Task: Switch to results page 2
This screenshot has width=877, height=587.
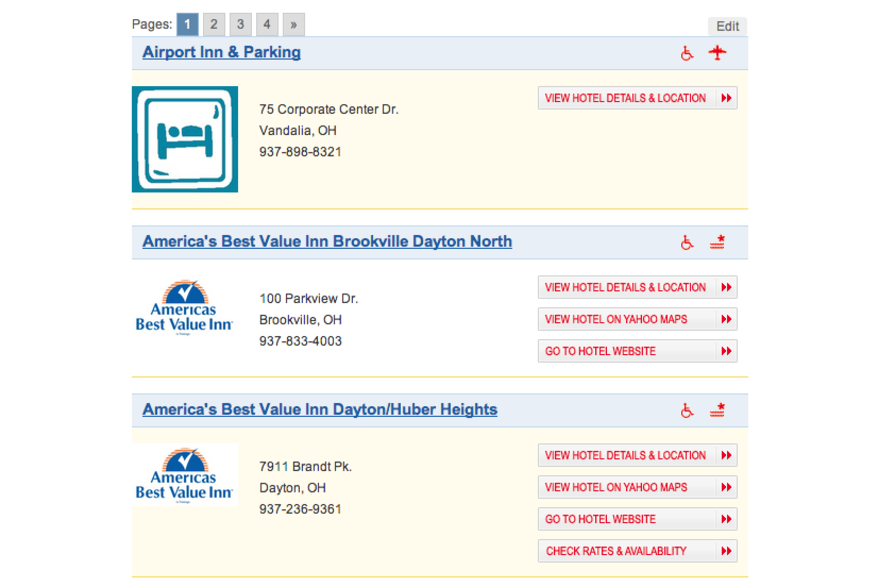Action: [x=213, y=23]
